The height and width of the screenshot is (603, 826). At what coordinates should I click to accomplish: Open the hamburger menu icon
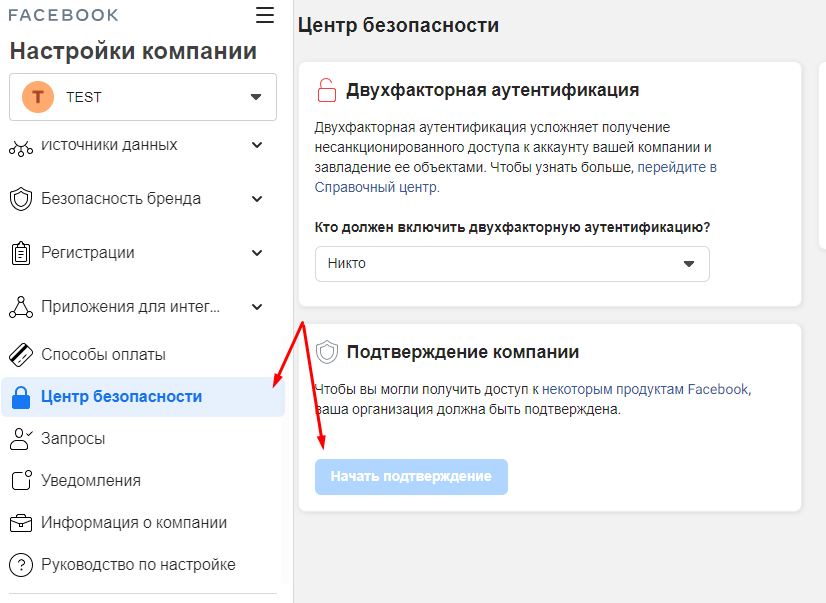tap(265, 15)
